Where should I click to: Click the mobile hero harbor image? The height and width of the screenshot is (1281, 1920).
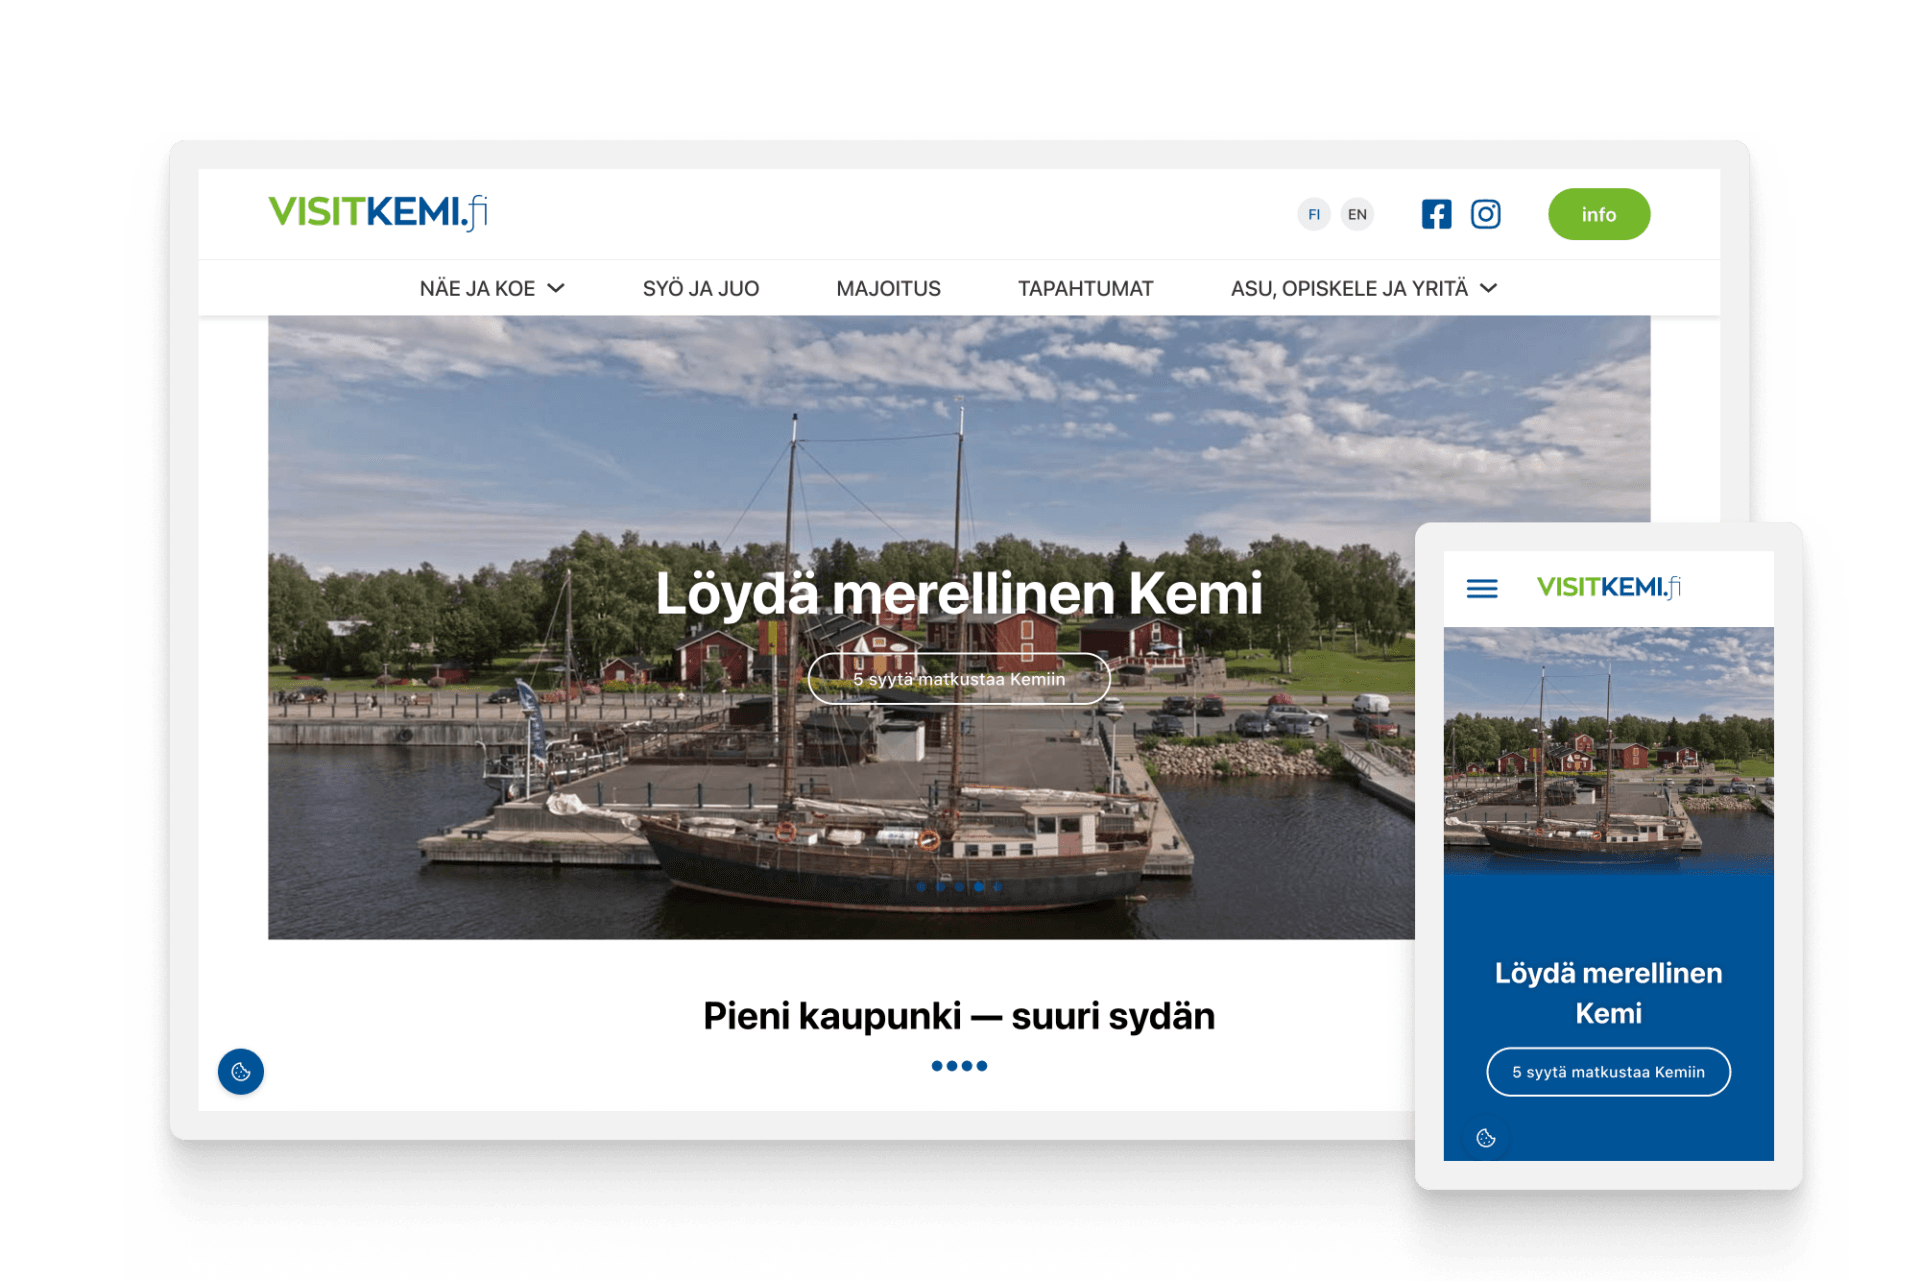1608,750
